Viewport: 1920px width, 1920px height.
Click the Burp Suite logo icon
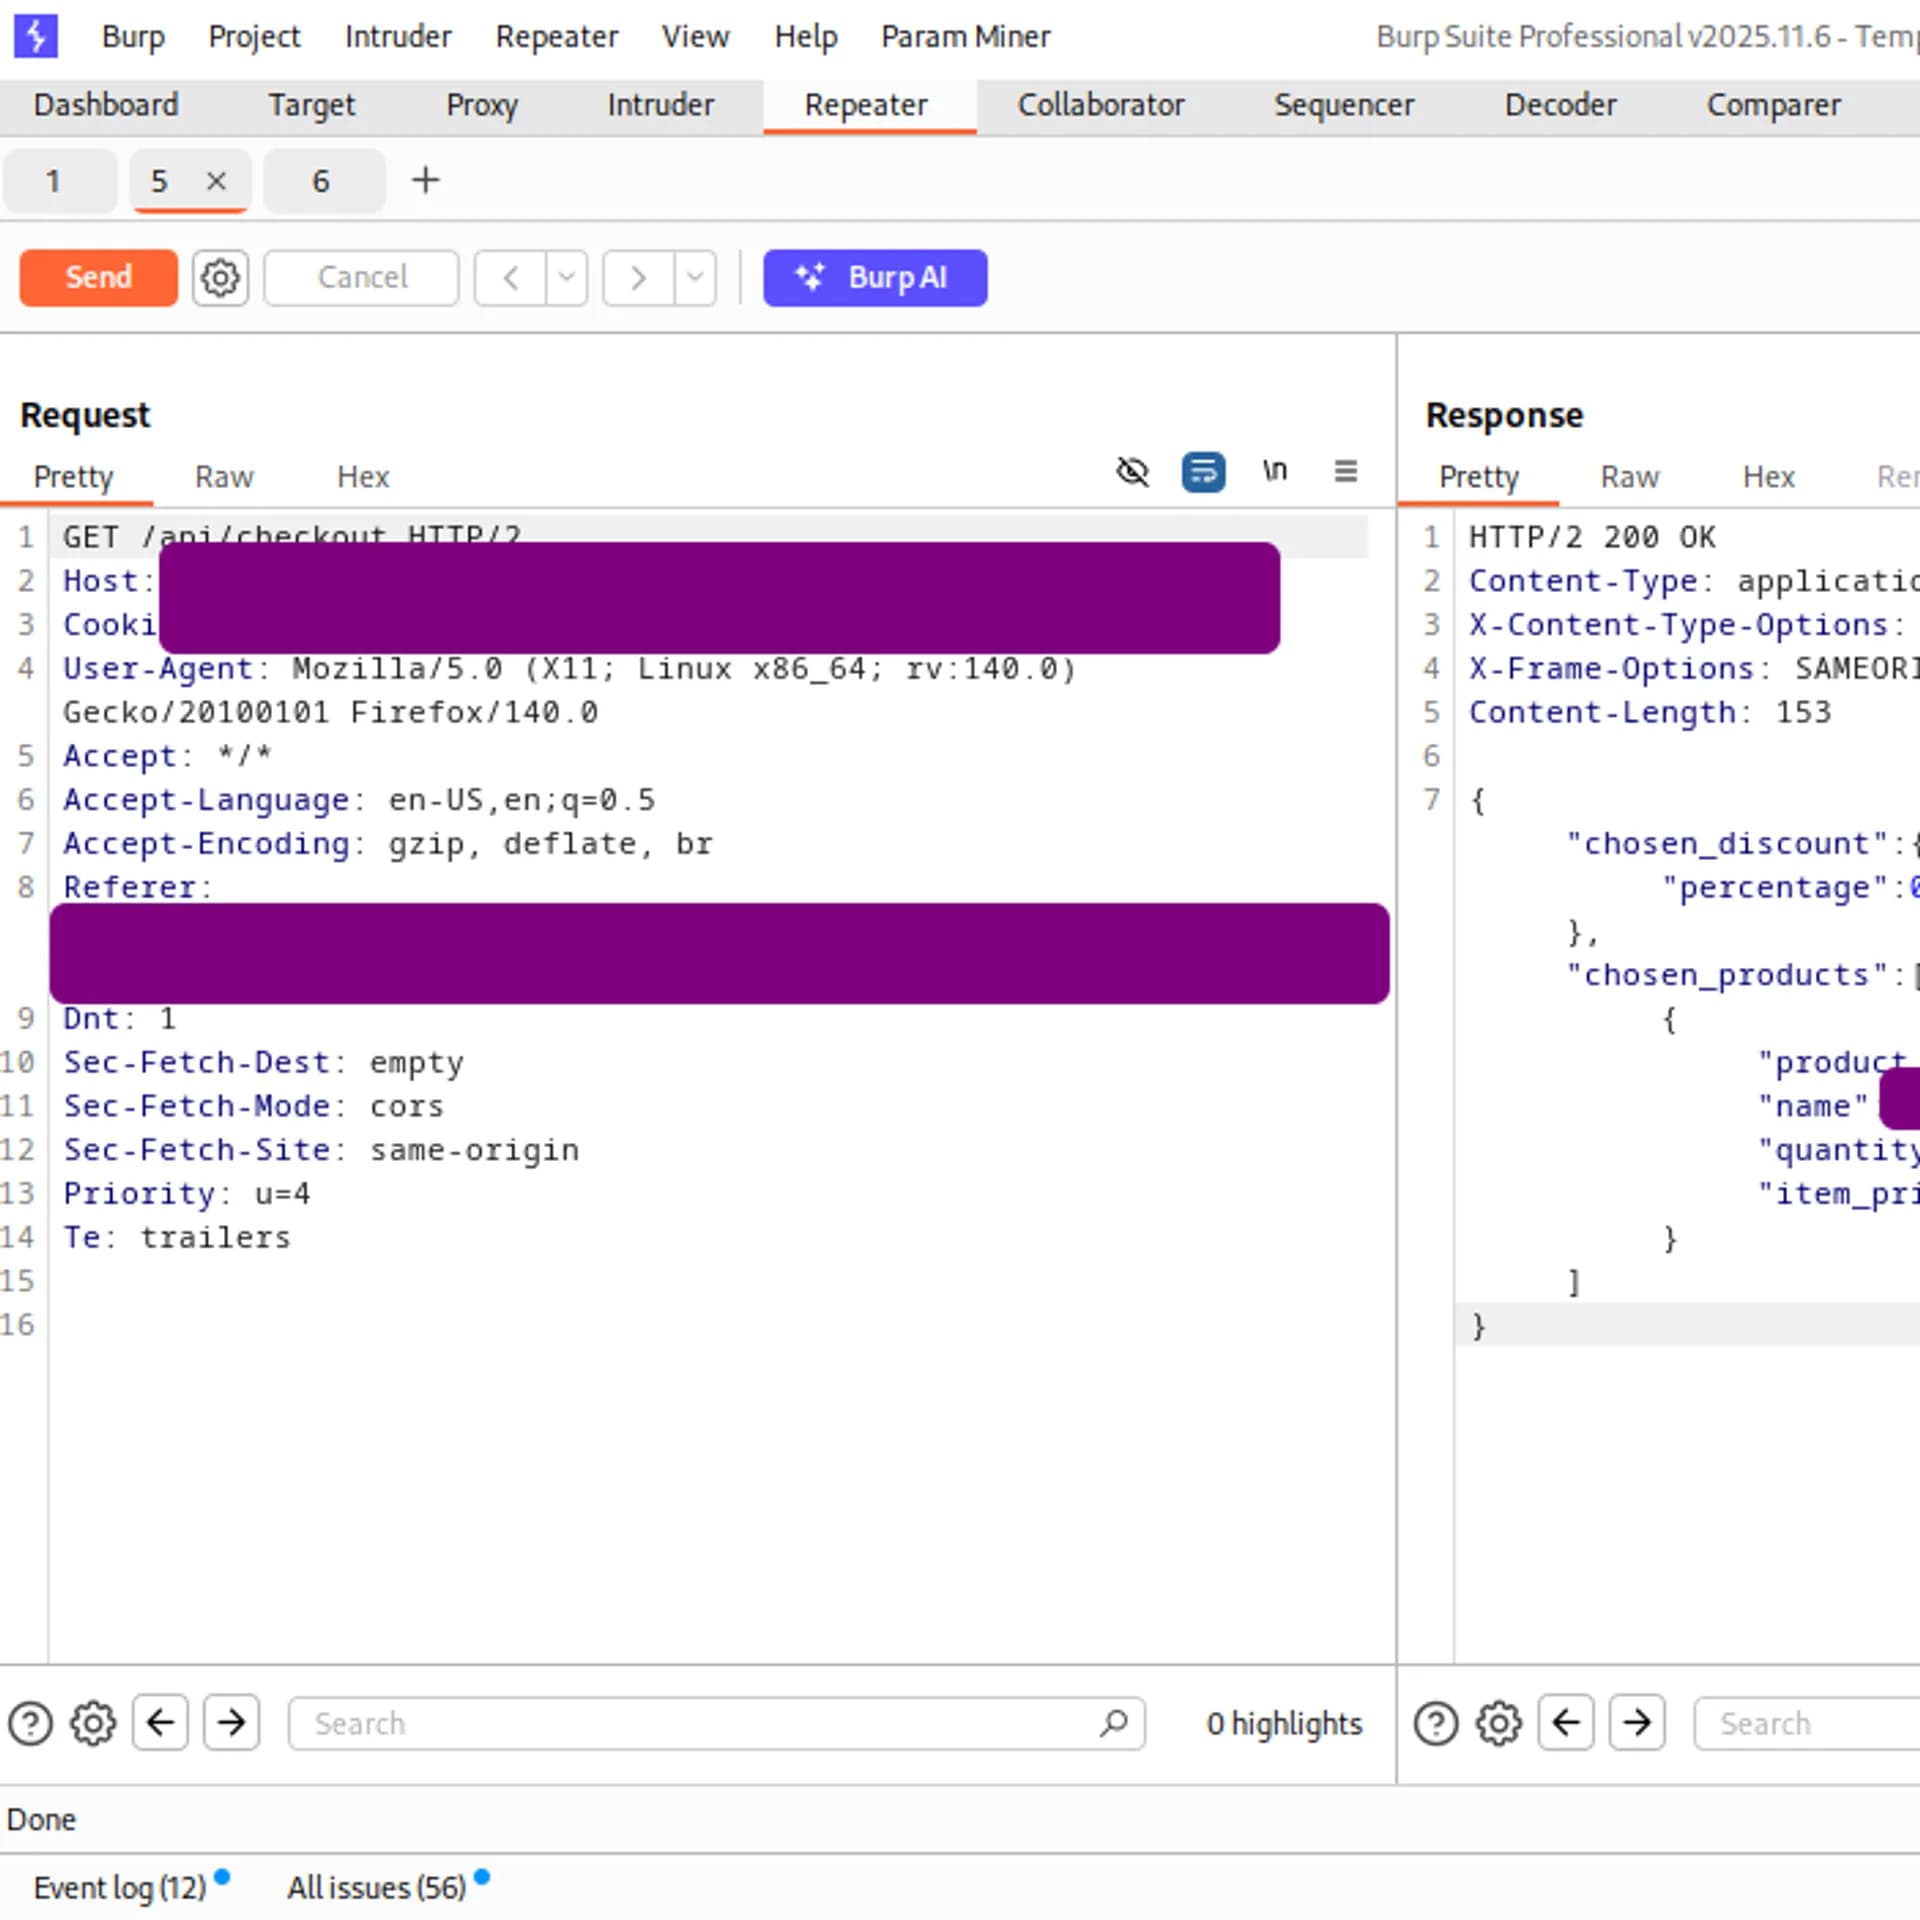pyautogui.click(x=35, y=36)
